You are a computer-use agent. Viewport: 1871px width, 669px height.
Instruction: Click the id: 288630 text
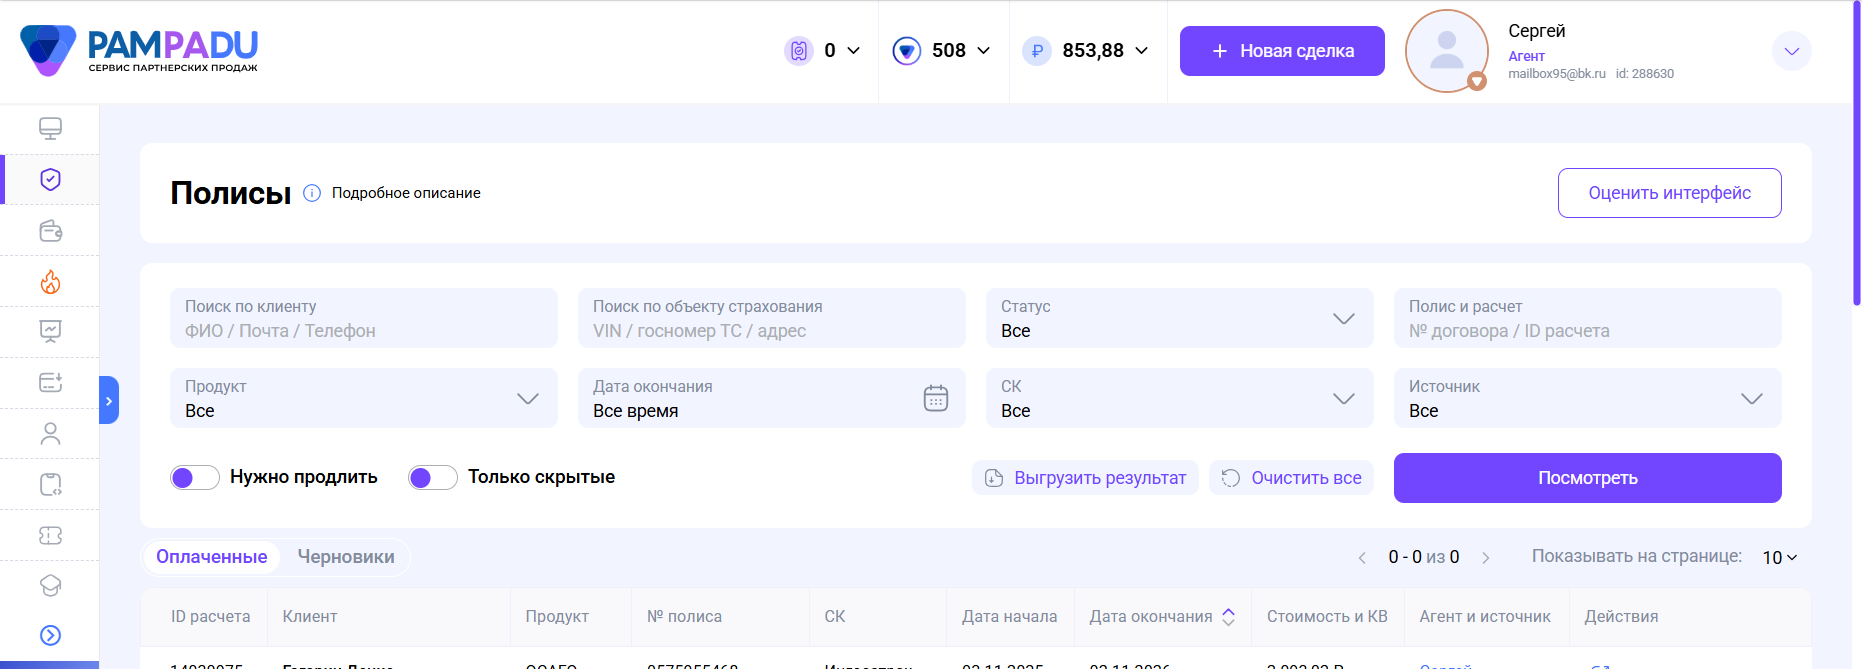pyautogui.click(x=1645, y=74)
